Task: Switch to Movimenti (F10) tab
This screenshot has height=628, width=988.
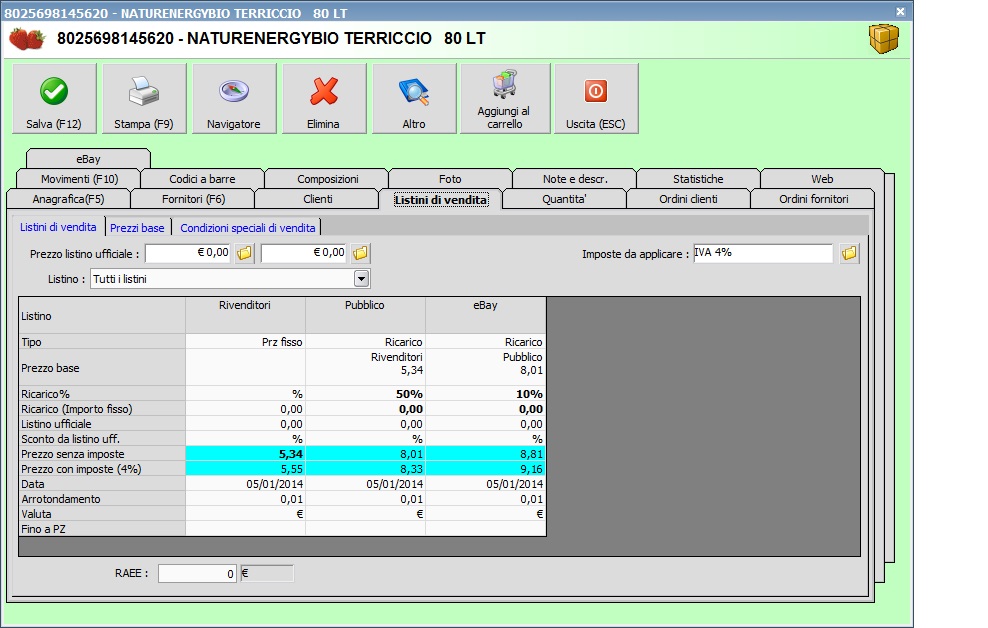Action: click(79, 179)
